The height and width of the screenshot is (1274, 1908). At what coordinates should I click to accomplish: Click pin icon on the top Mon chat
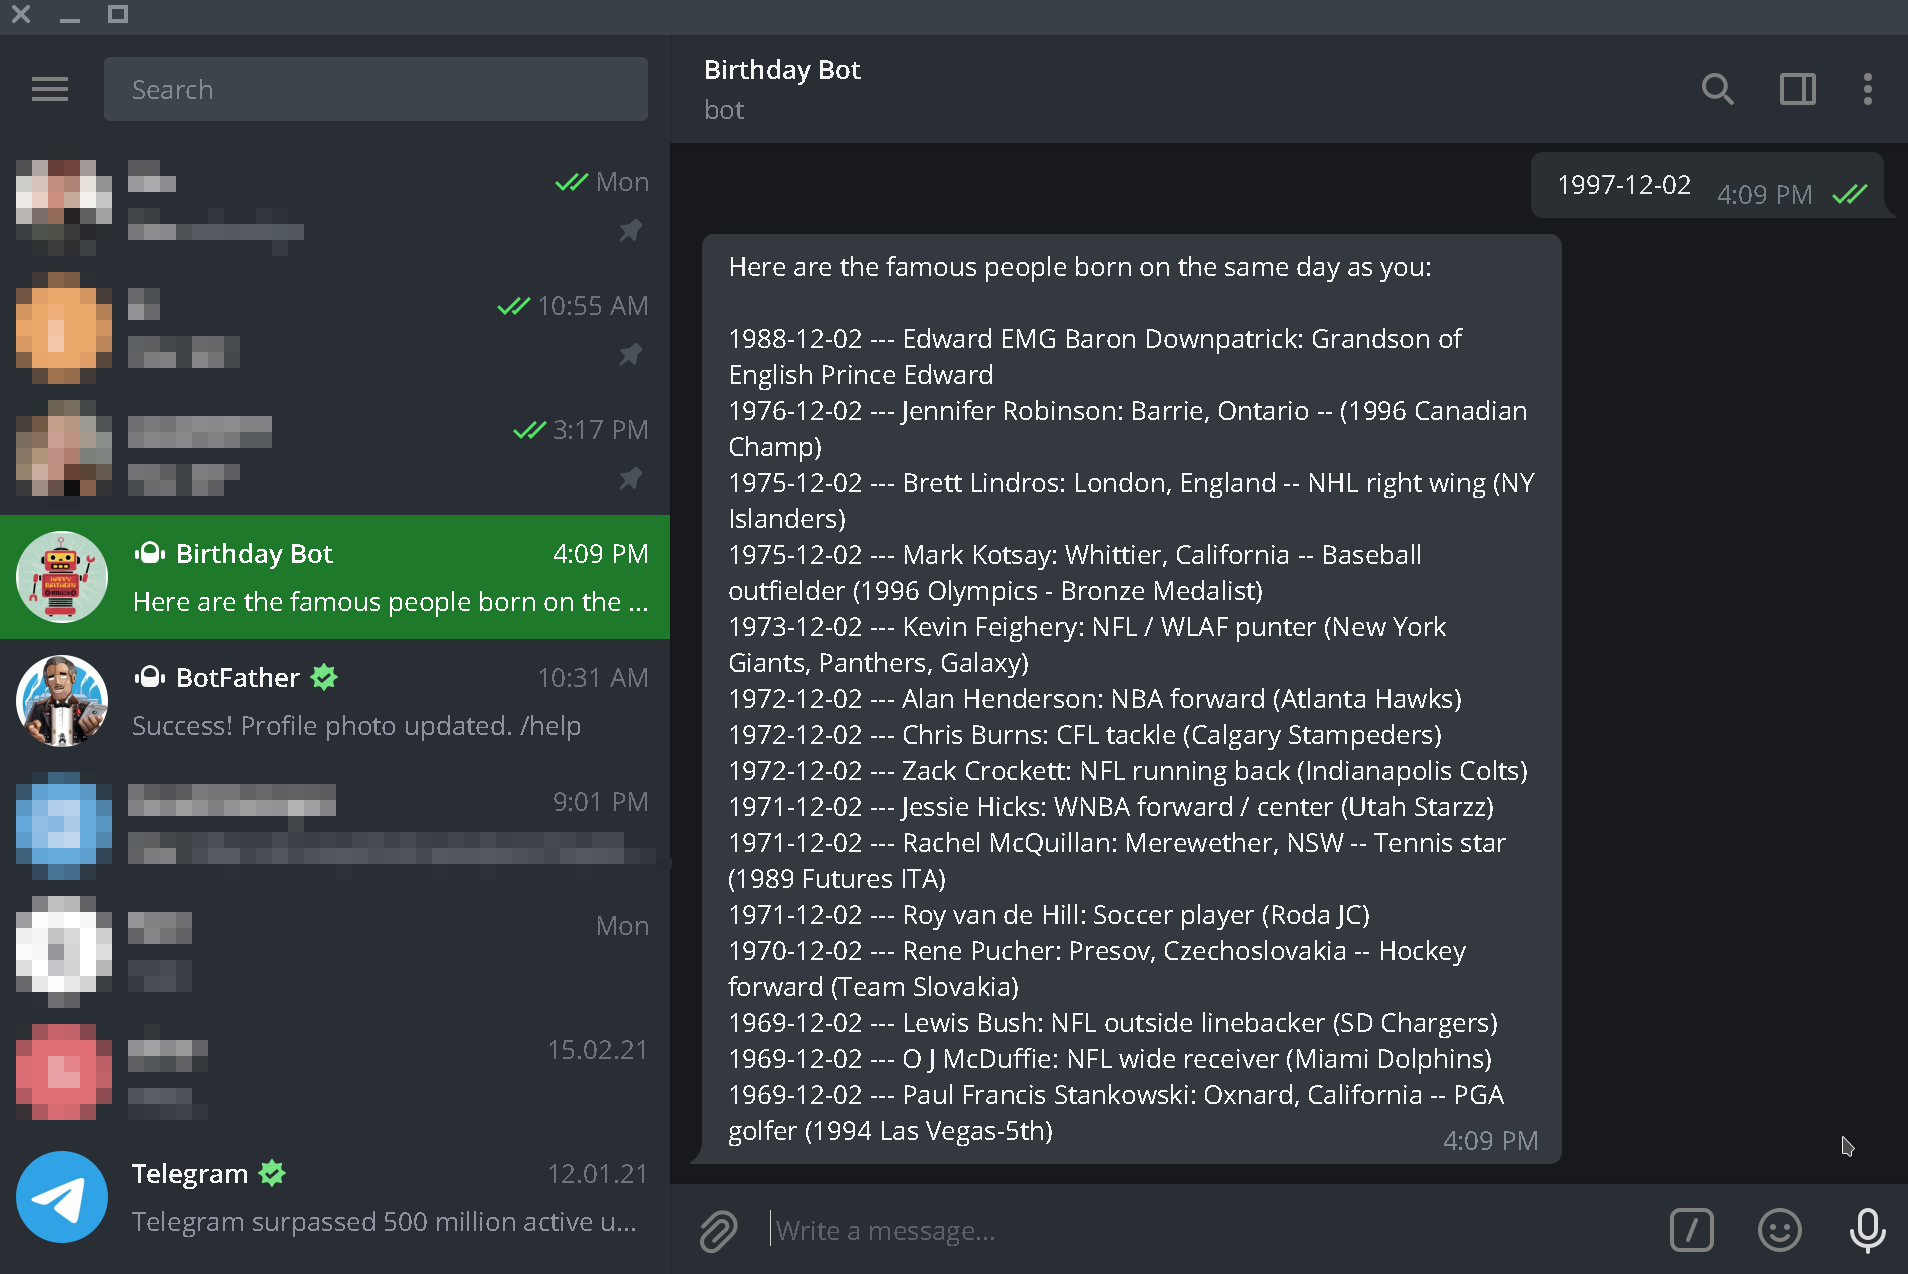pos(630,230)
